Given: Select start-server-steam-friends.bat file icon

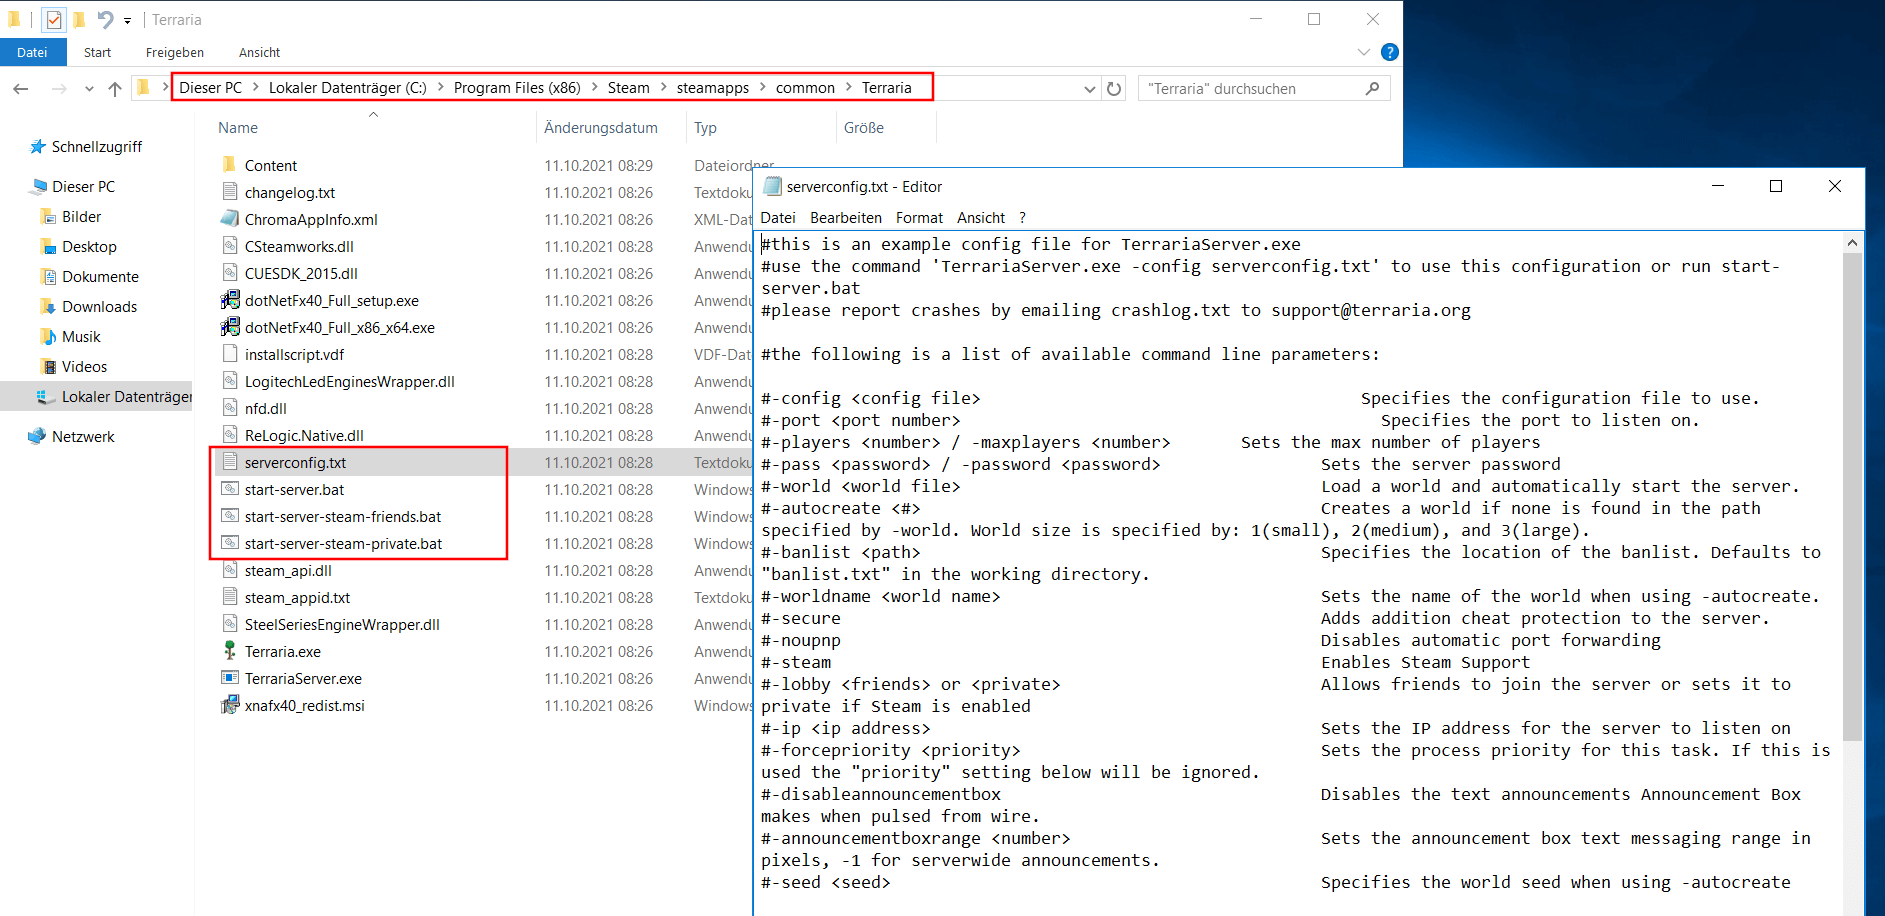Looking at the screenshot, I should tap(230, 516).
